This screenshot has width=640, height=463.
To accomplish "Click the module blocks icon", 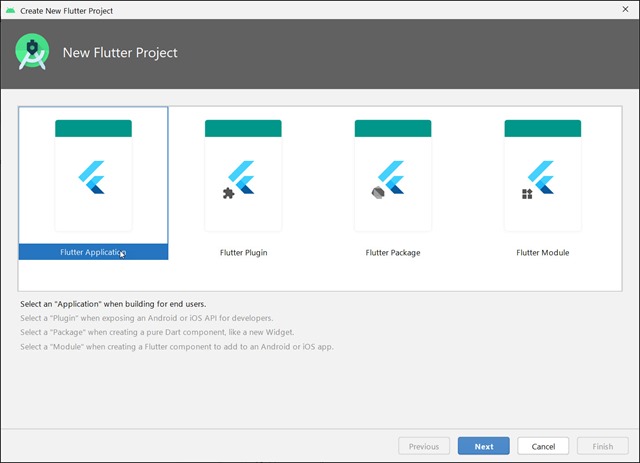I will pos(527,194).
